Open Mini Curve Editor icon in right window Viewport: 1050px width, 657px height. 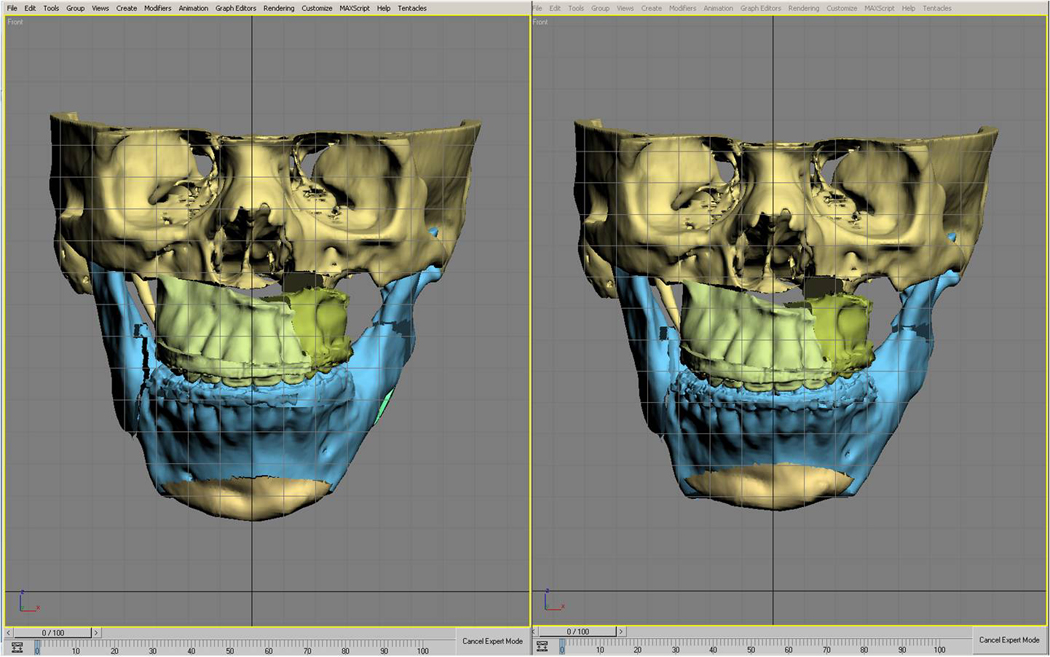(543, 648)
